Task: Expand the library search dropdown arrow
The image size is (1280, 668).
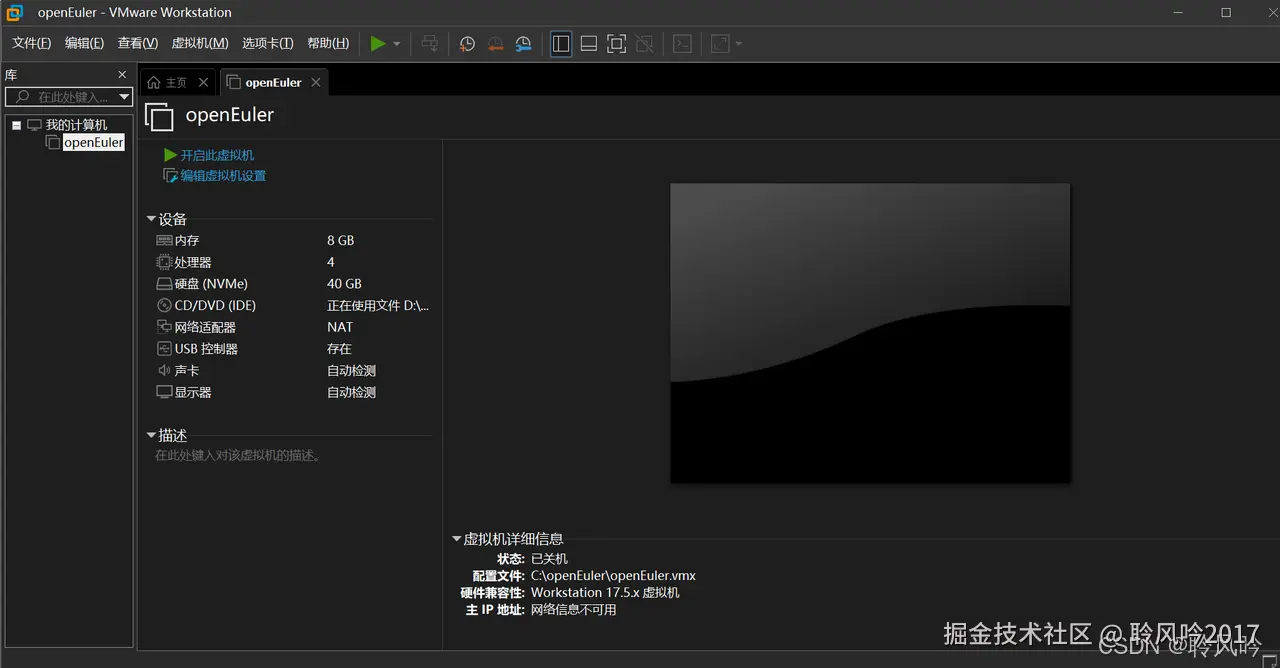Action: [x=123, y=96]
